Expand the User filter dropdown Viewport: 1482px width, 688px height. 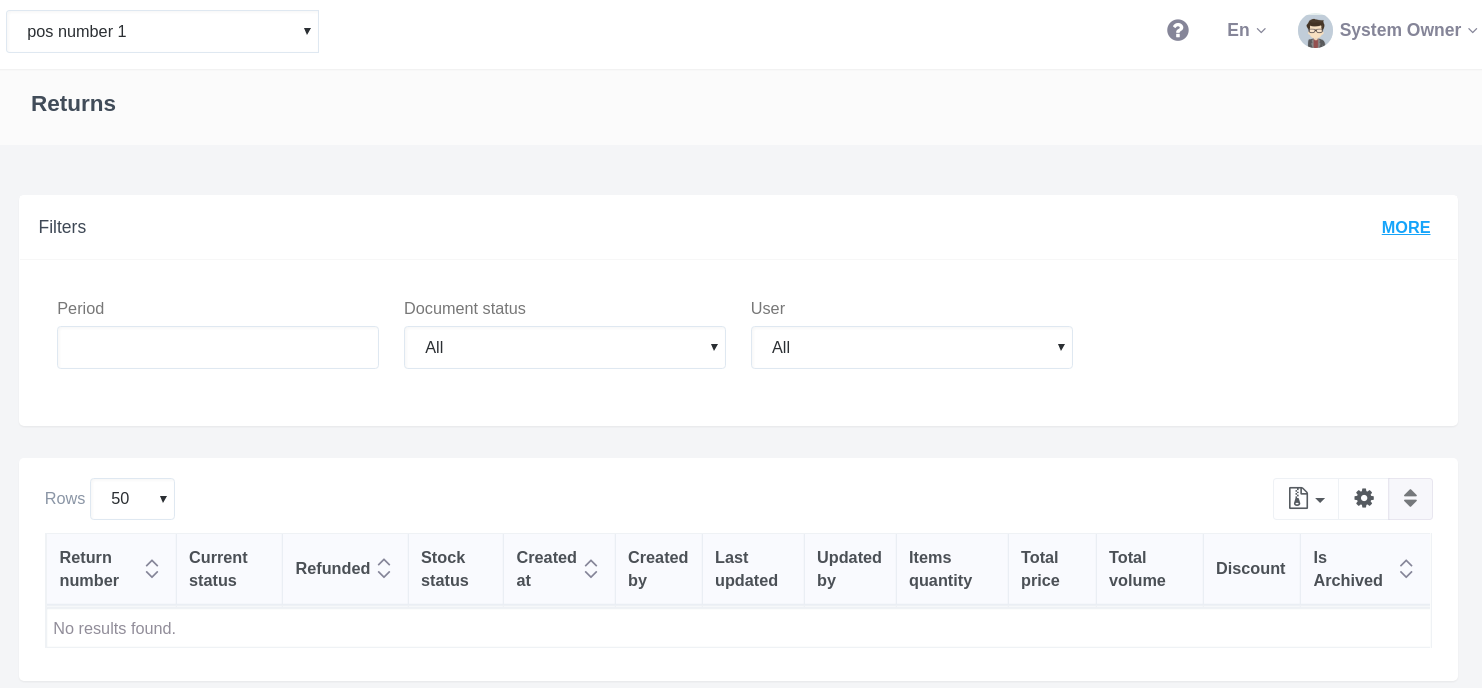[x=911, y=348]
